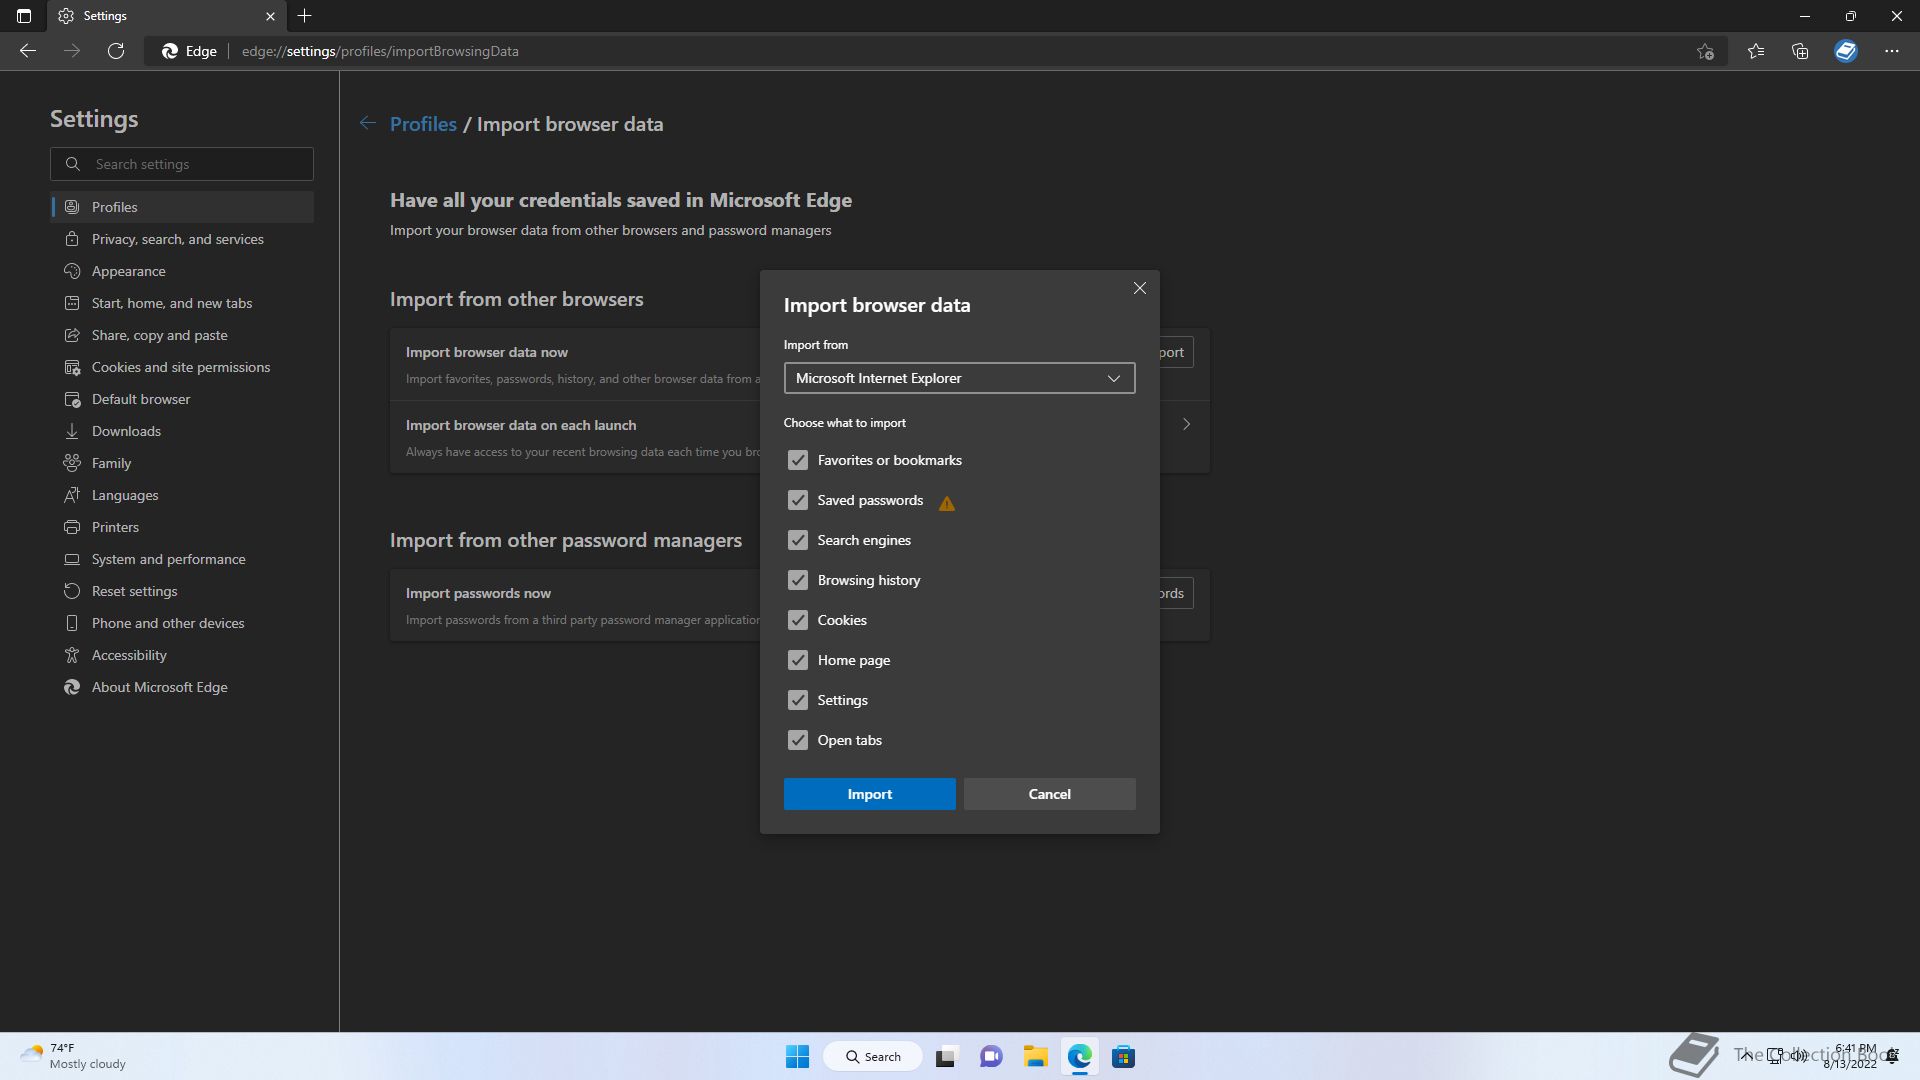This screenshot has height=1080, width=1920.
Task: Click the Search settings field
Action: click(x=182, y=164)
